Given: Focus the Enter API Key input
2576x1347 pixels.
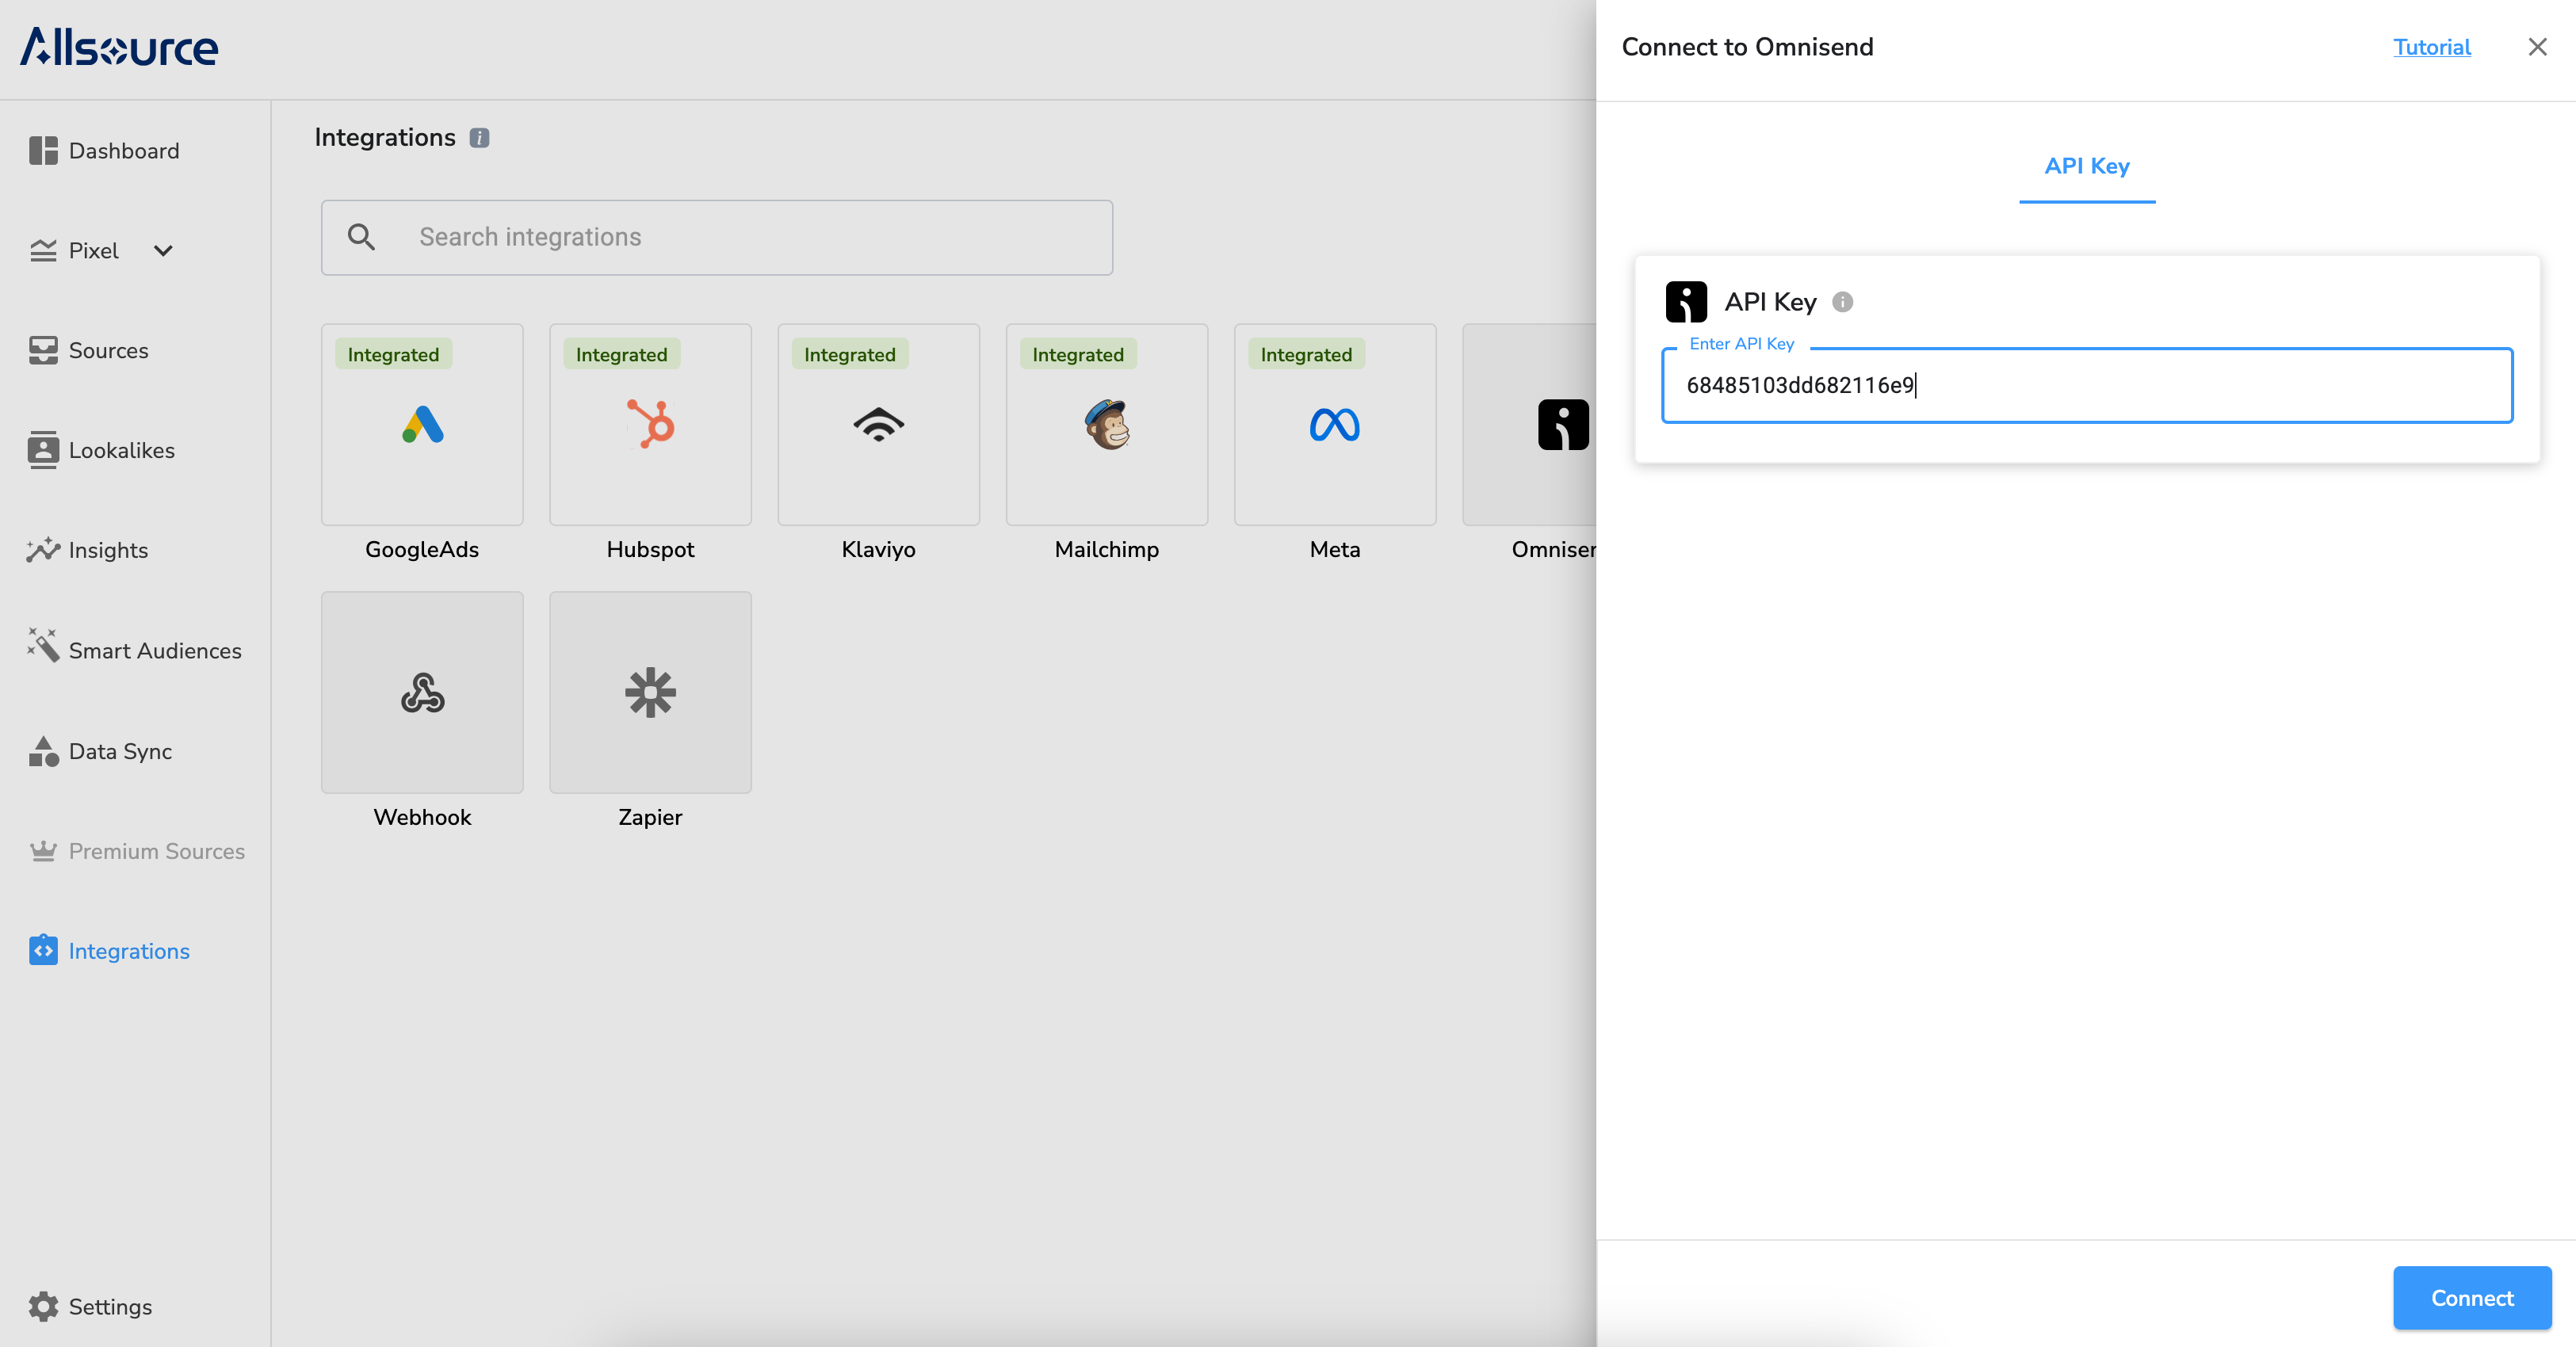Looking at the screenshot, I should (x=2086, y=385).
